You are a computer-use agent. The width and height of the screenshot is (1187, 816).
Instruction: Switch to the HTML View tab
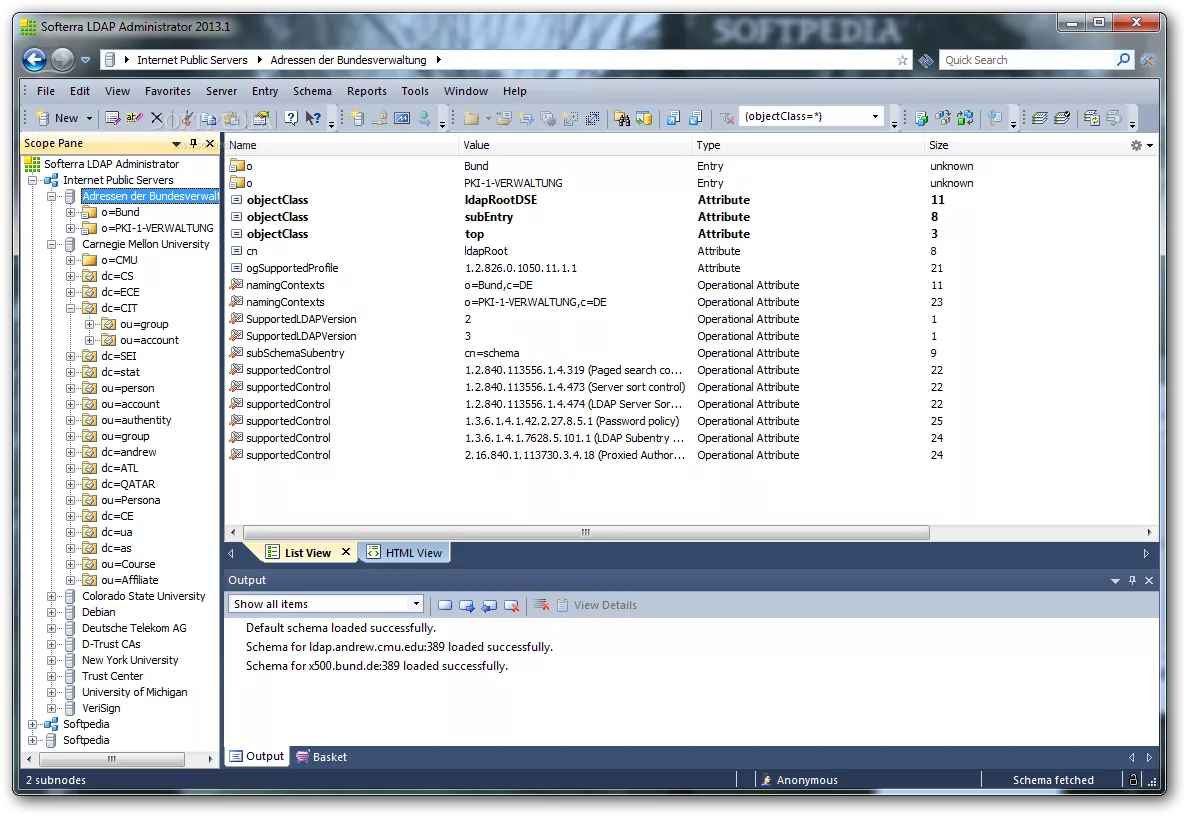pos(405,553)
